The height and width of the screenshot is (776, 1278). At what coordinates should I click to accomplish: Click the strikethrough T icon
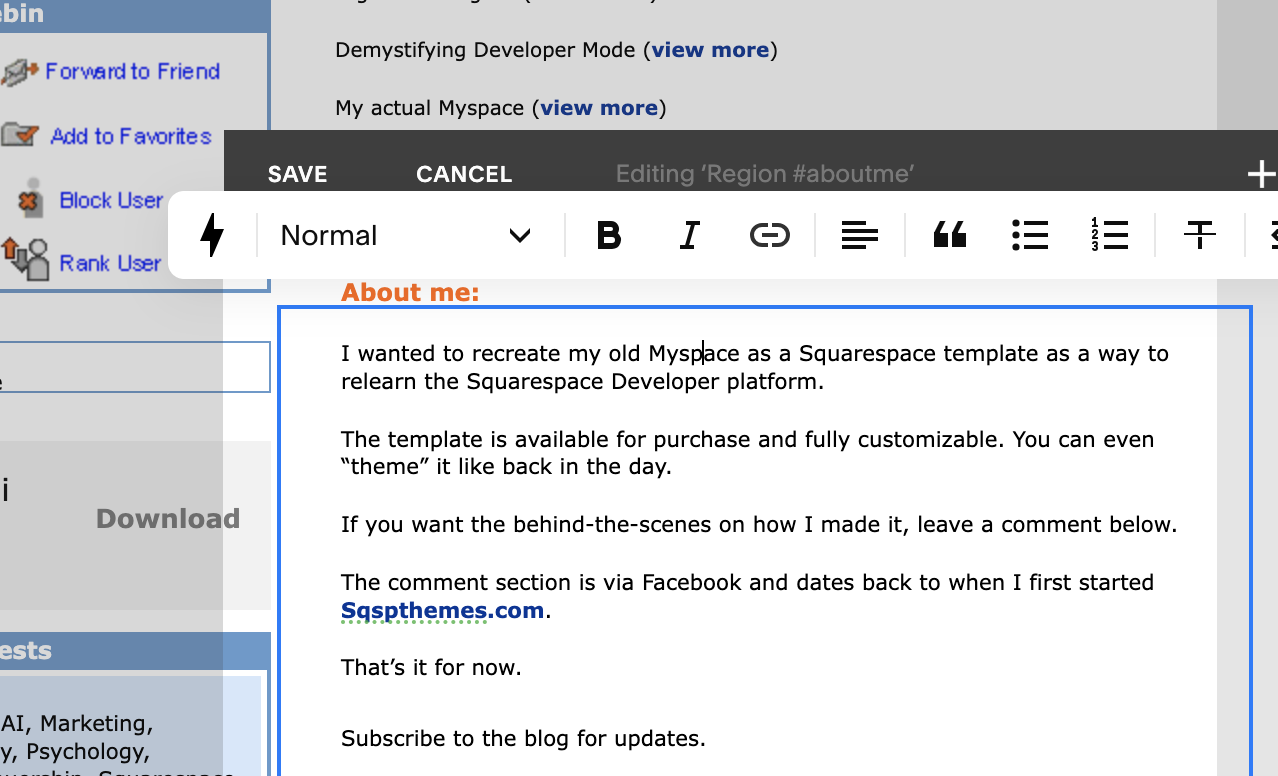pyautogui.click(x=1199, y=236)
